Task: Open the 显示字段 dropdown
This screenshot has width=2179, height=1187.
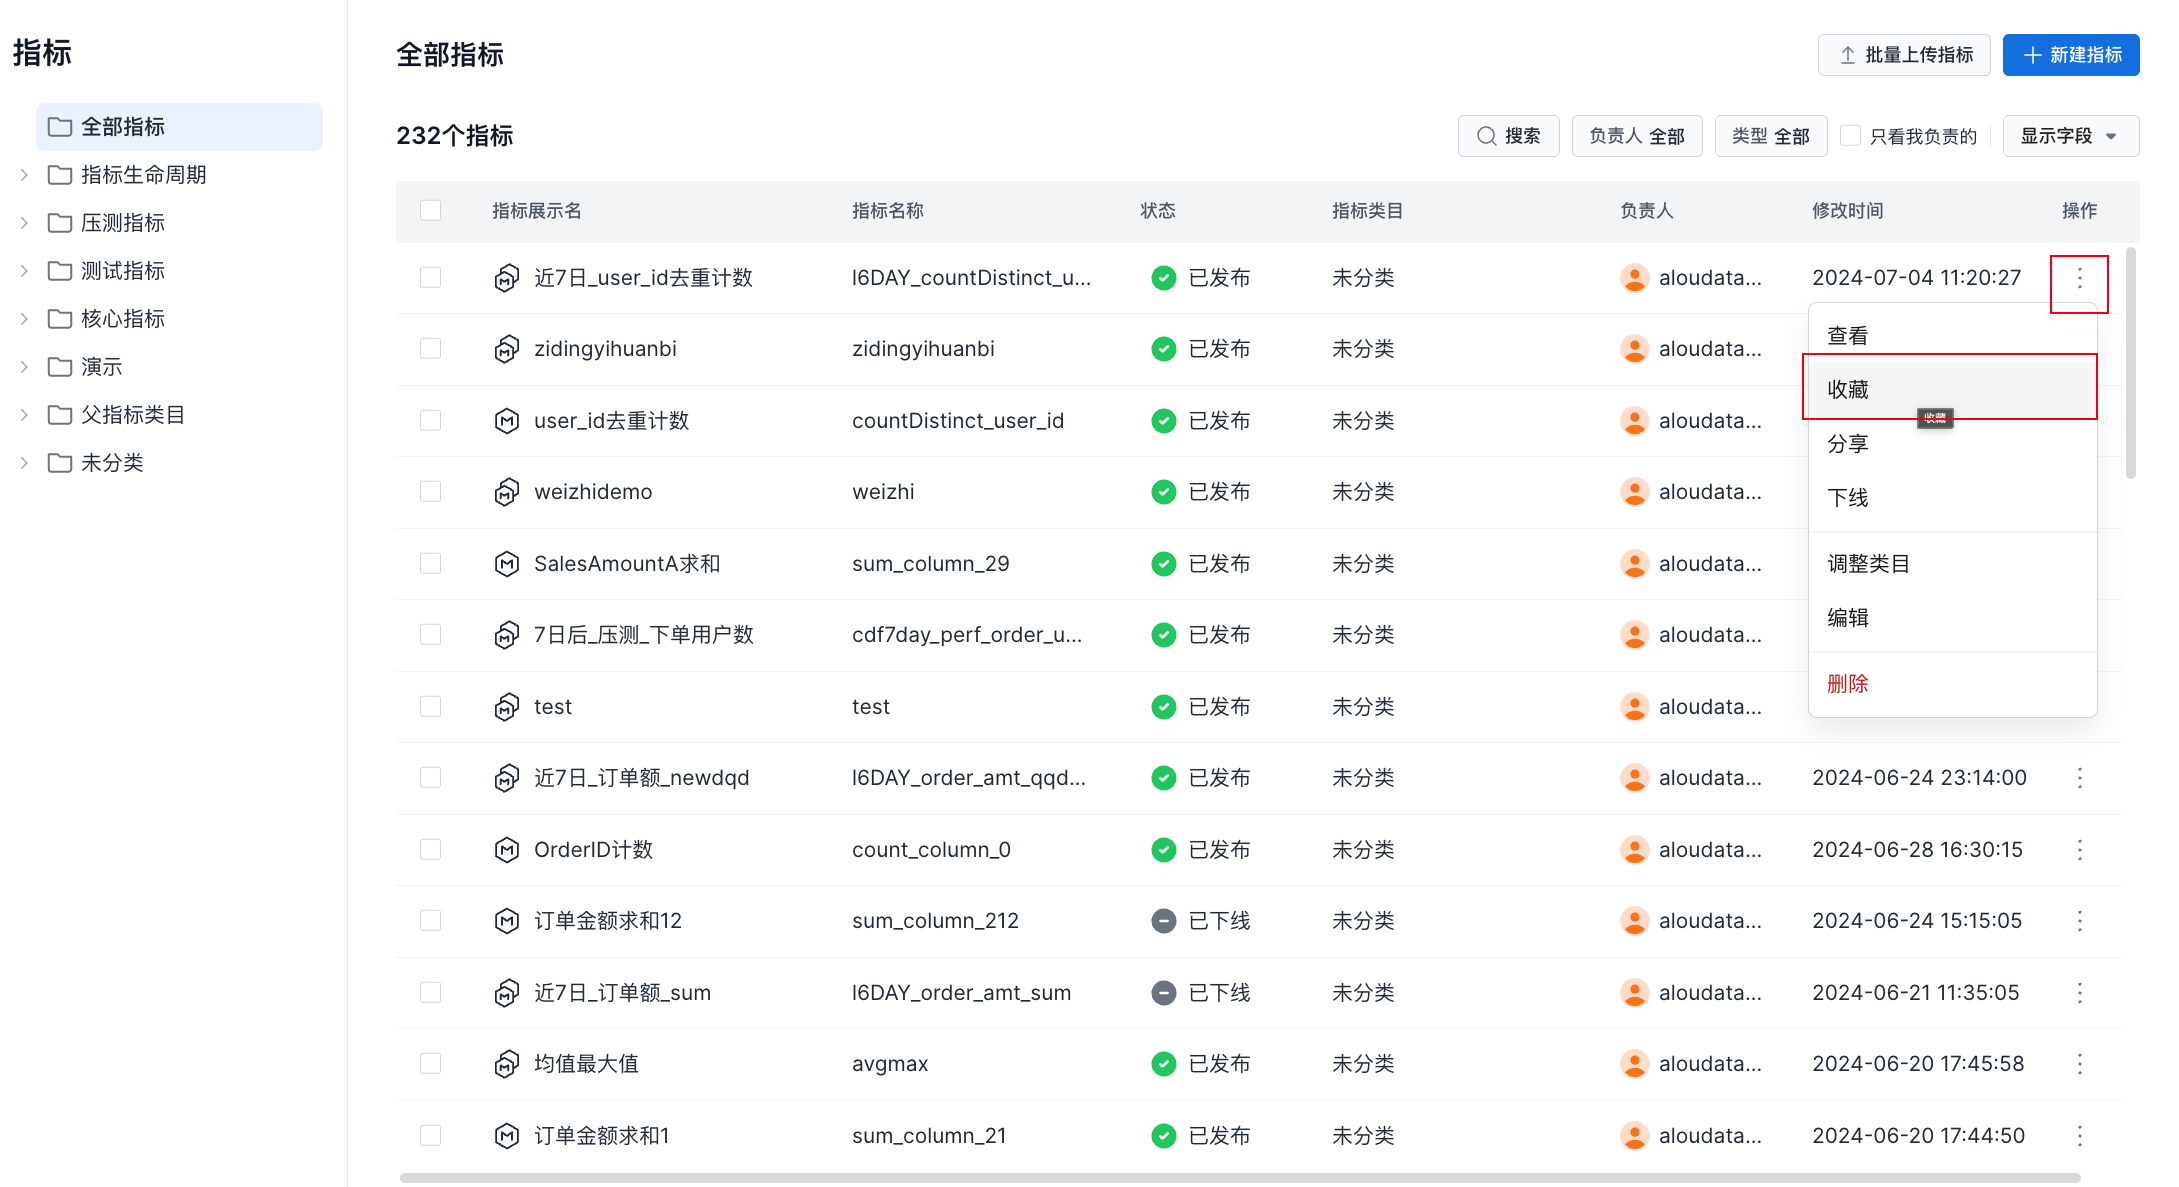Action: 2069,136
